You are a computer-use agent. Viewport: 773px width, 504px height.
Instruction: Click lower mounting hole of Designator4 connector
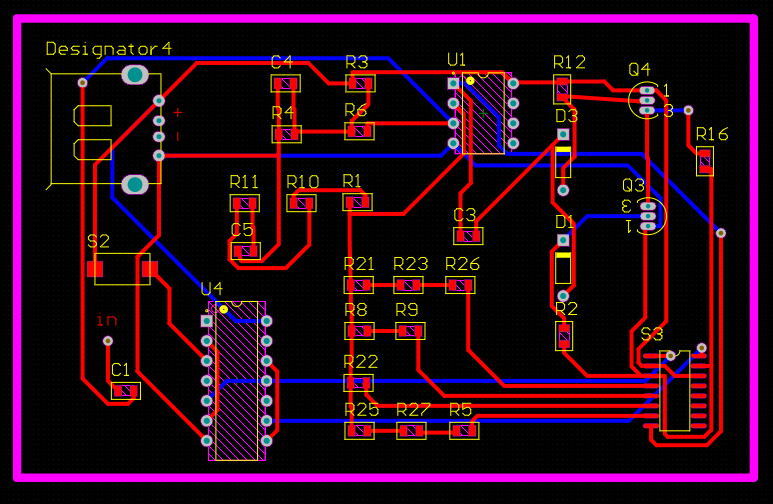tap(135, 184)
